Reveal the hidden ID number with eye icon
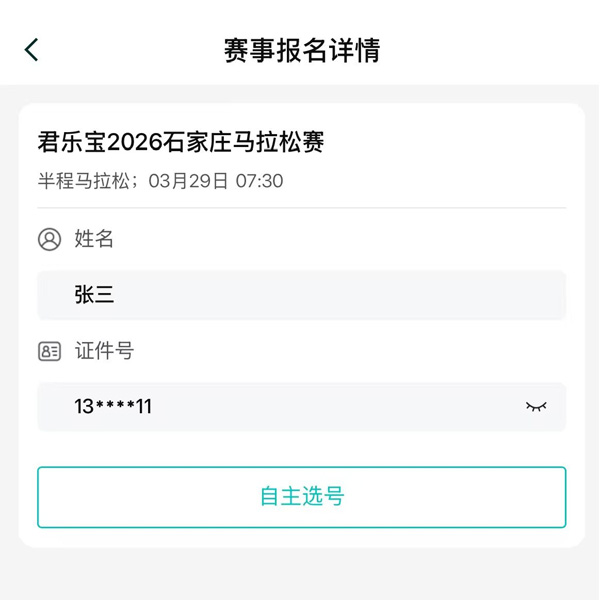The height and width of the screenshot is (600, 600). (536, 406)
